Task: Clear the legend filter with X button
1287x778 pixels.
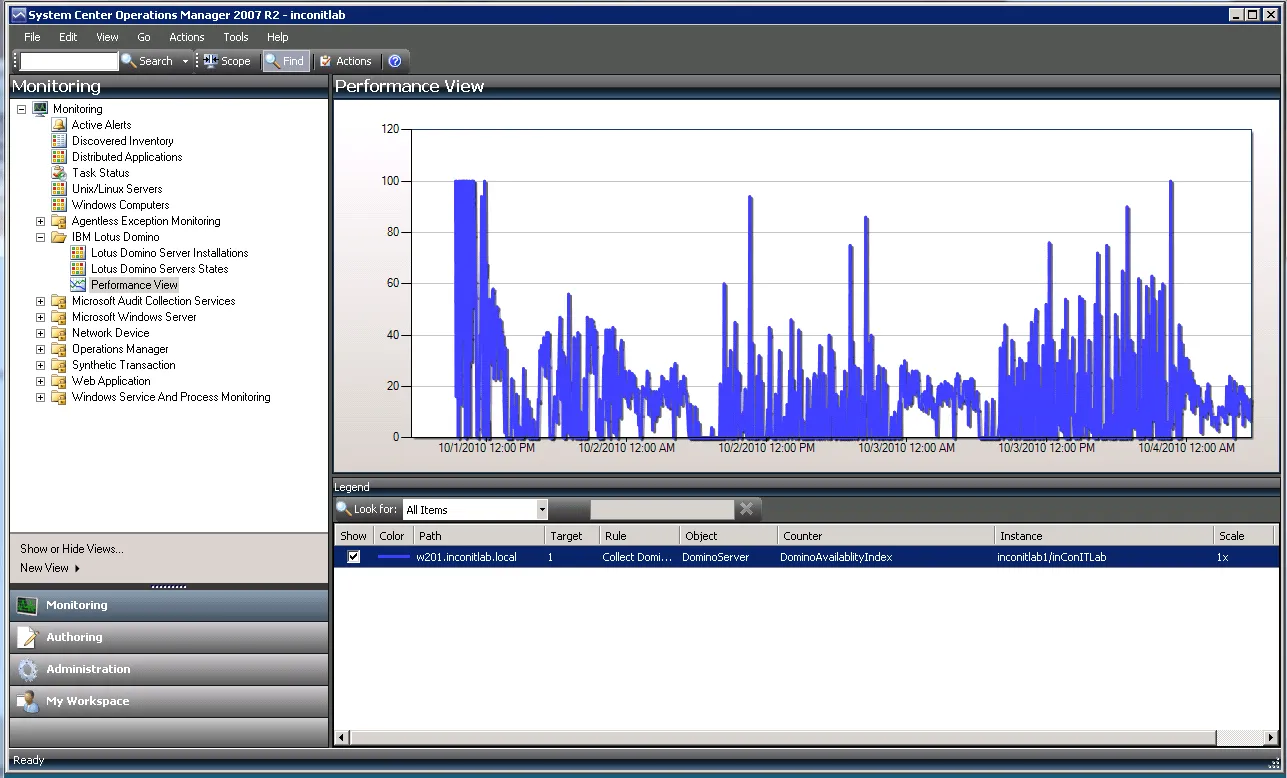Action: coord(746,509)
